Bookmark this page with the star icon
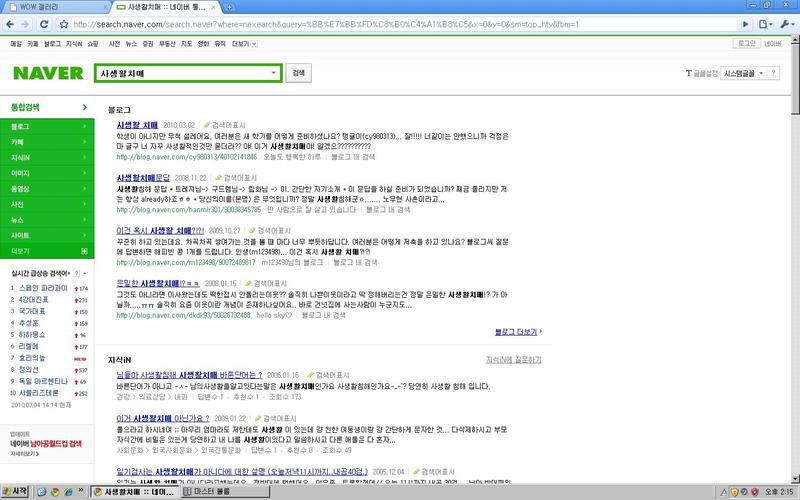This screenshot has width=800, height=500. (64, 24)
